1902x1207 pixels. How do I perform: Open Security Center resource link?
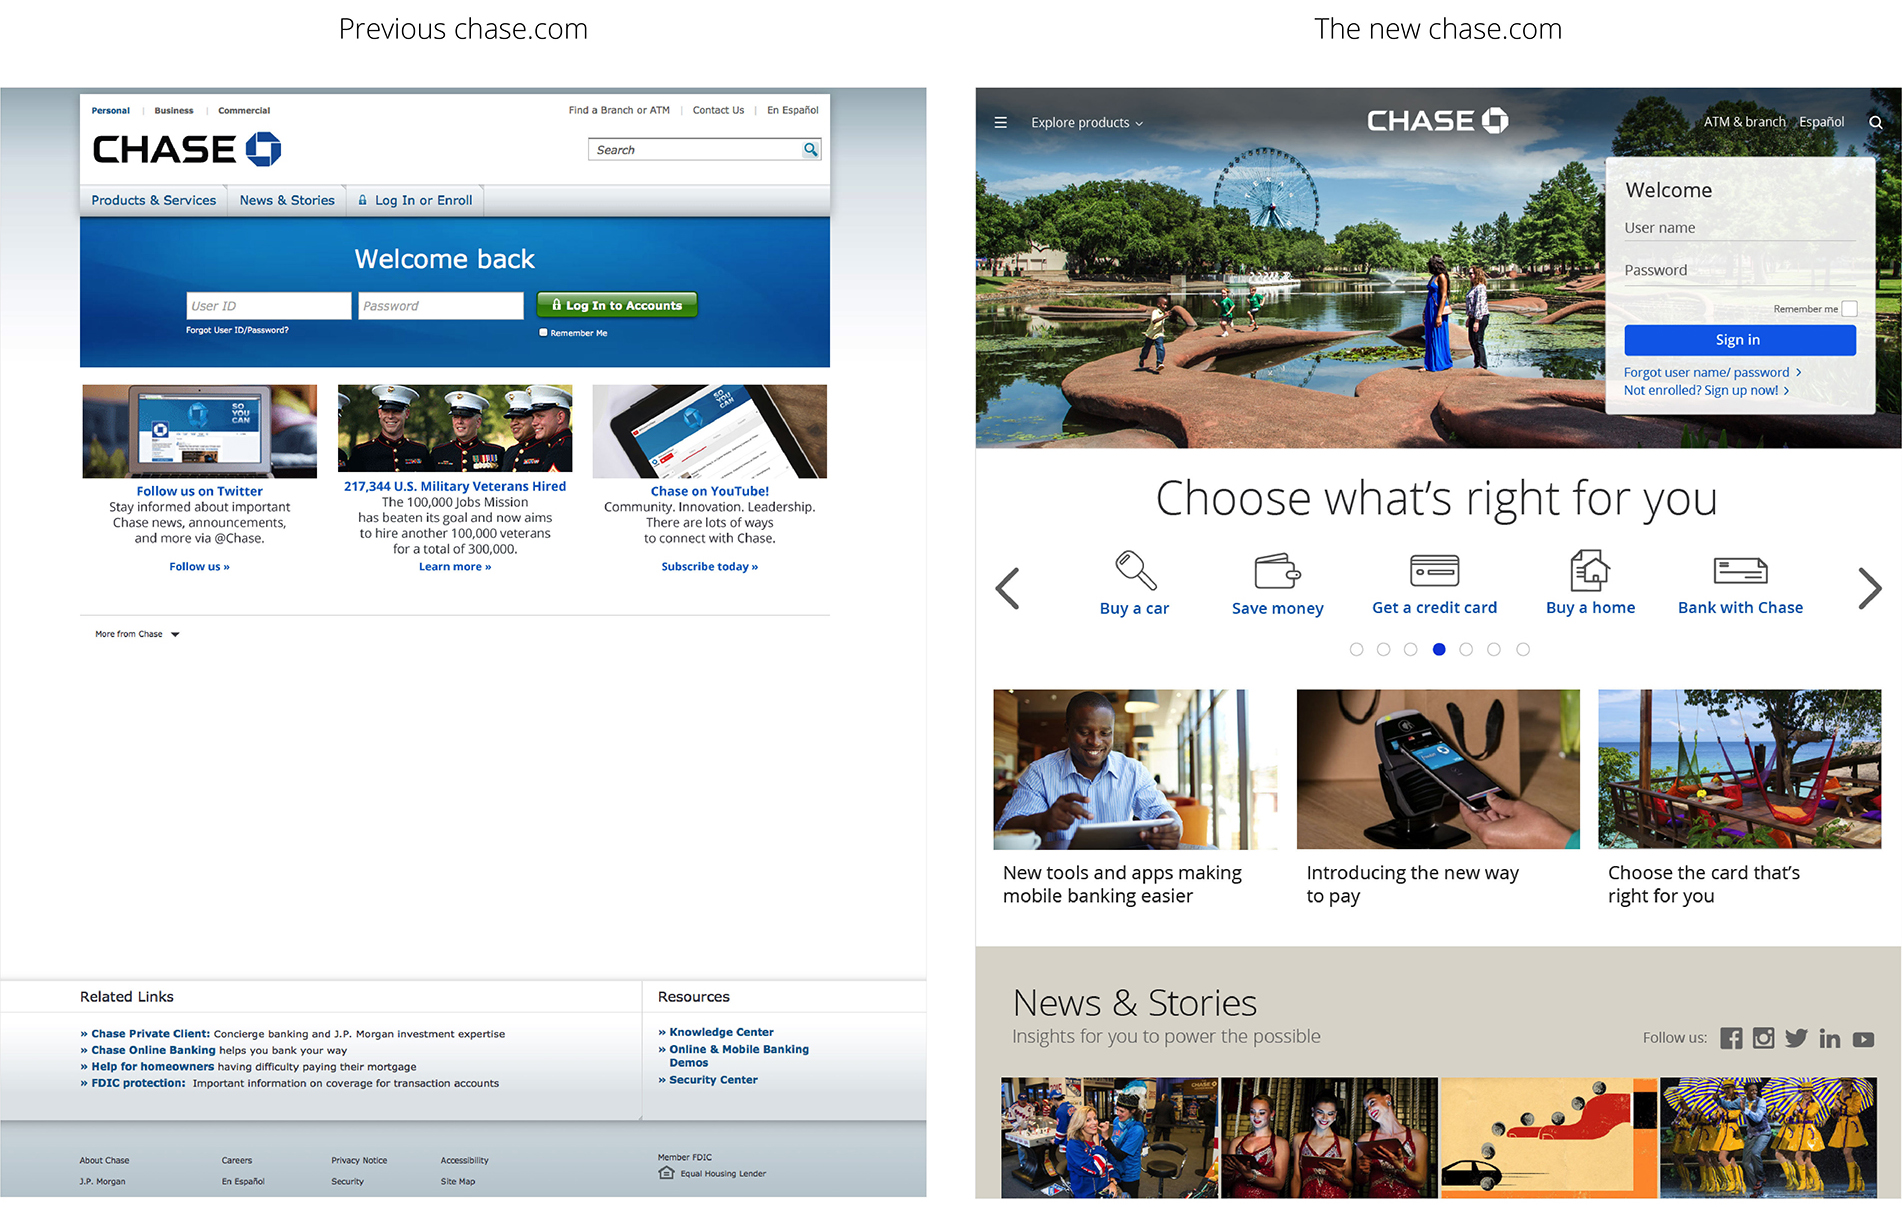(713, 1080)
